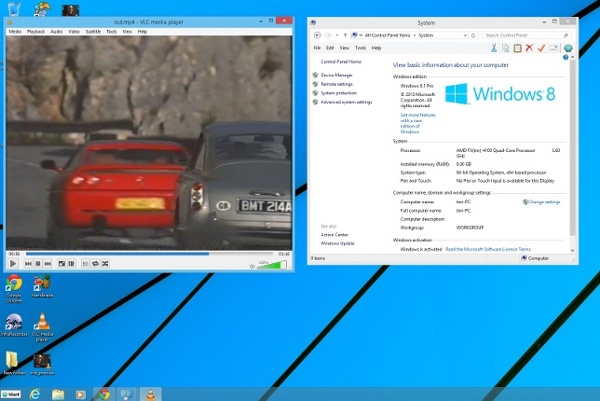The width and height of the screenshot is (600, 401).
Task: Open View menu in System window
Action: (344, 48)
